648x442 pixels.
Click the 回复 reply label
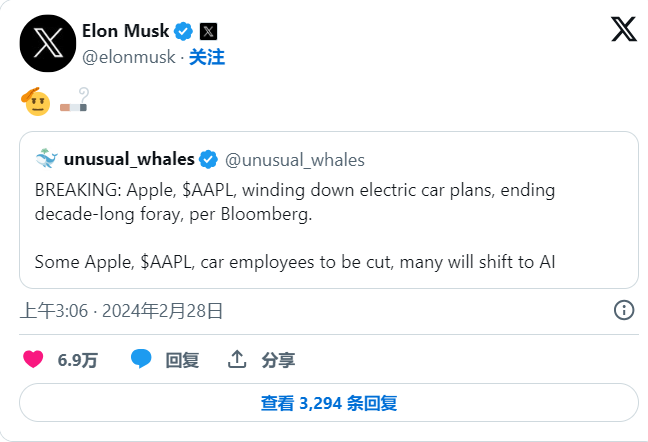(182, 360)
